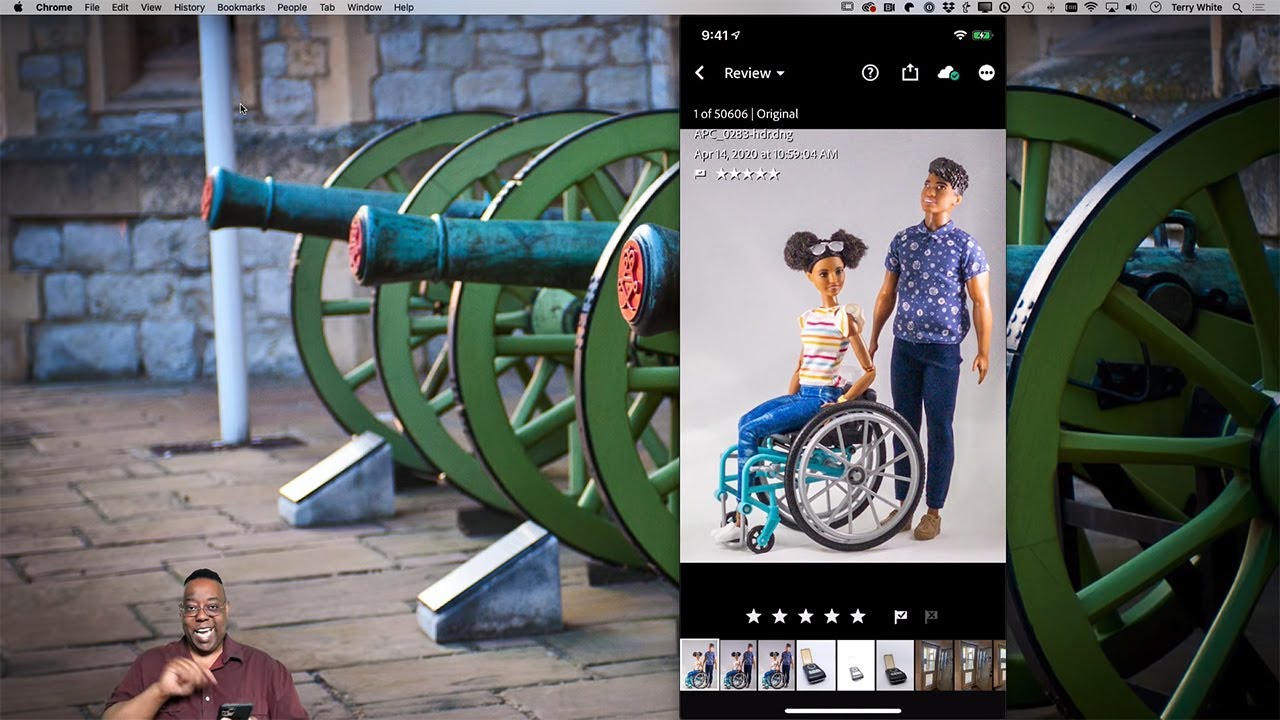Open the Dropbox menu bar icon
This screenshot has width=1280, height=720.
950,7
